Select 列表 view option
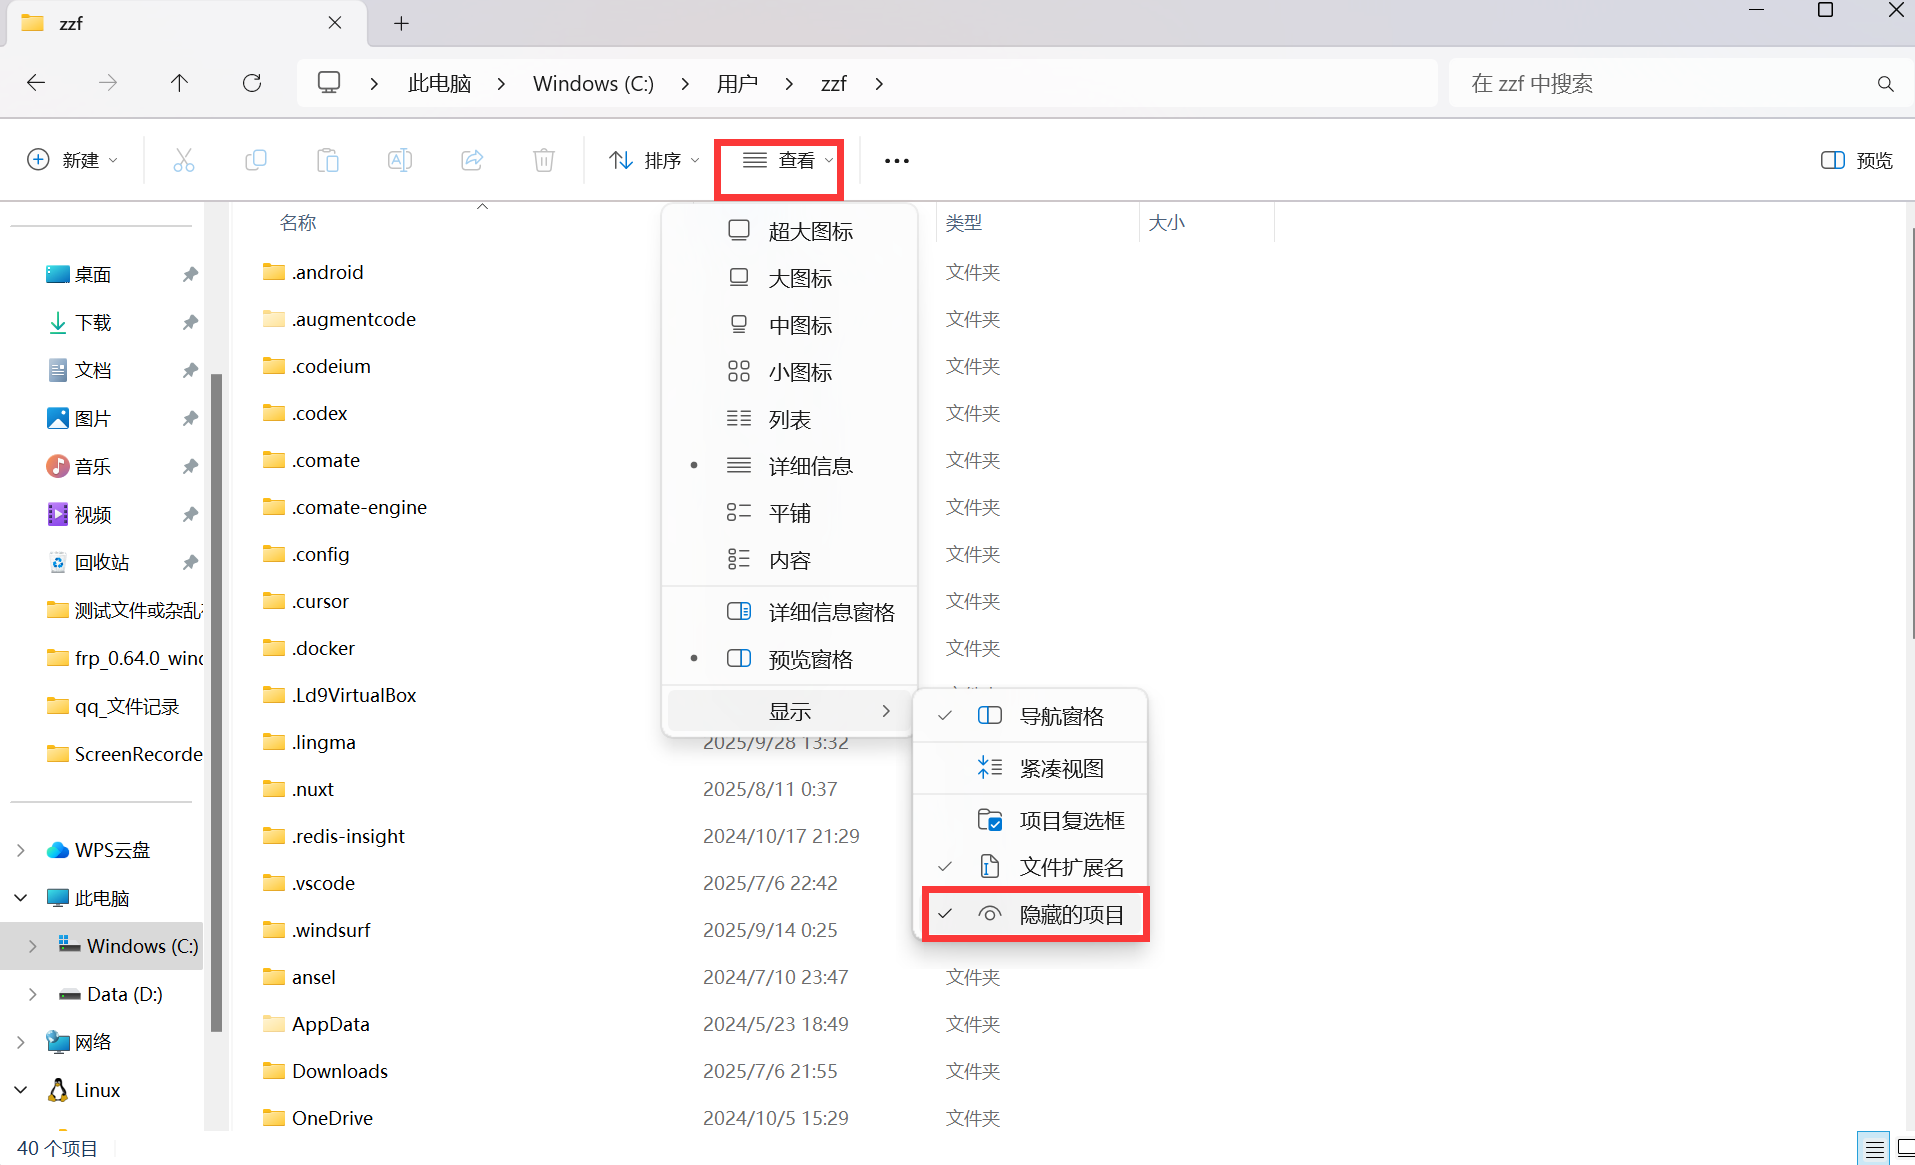The height and width of the screenshot is (1165, 1915). (790, 419)
